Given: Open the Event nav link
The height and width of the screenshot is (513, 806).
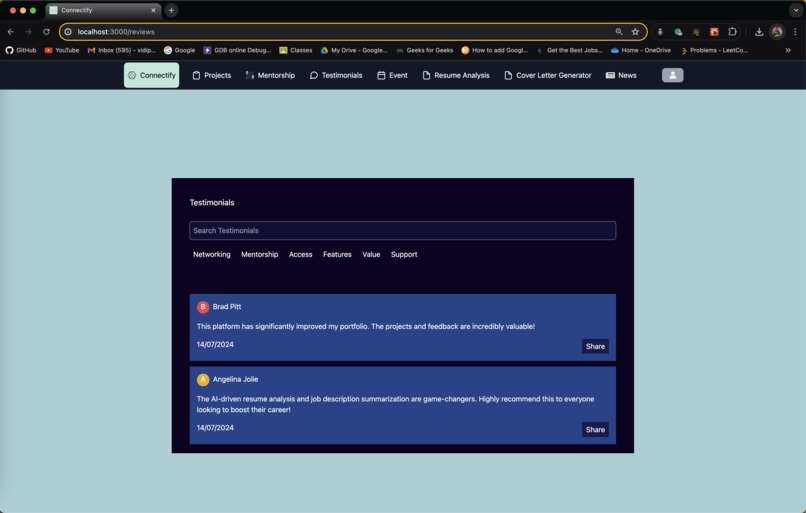Looking at the screenshot, I should pos(392,75).
